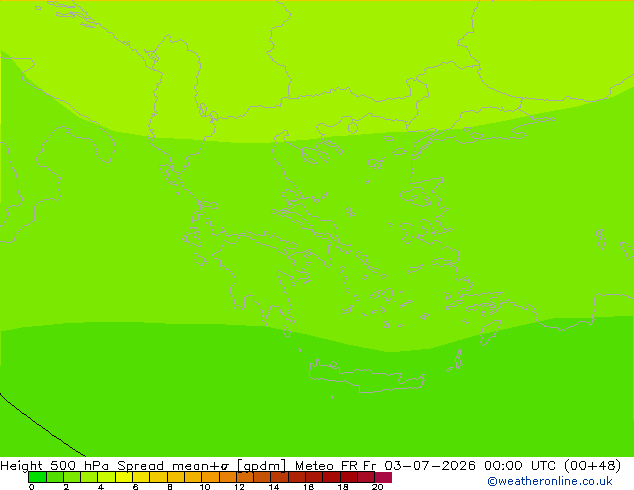Click the 'Height 500 hPa' title text
Image resolution: width=634 pixels, height=490 pixels.
click(55, 466)
